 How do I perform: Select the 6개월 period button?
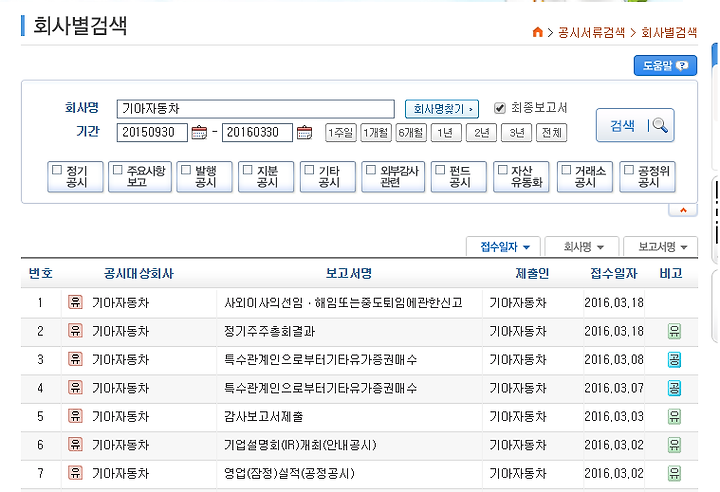(x=411, y=133)
